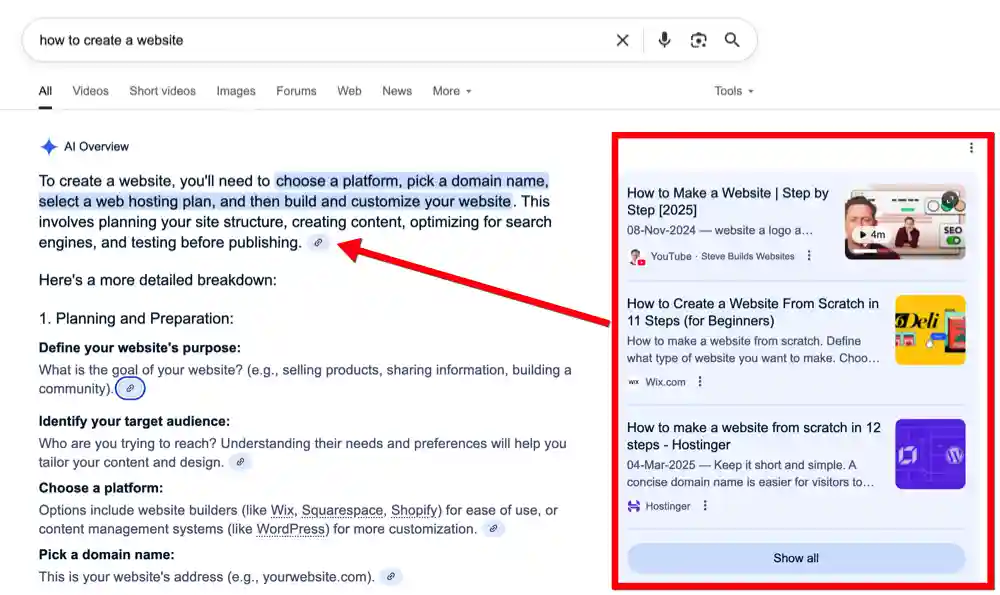Click 'Pick a domain name:' heading

coord(107,555)
